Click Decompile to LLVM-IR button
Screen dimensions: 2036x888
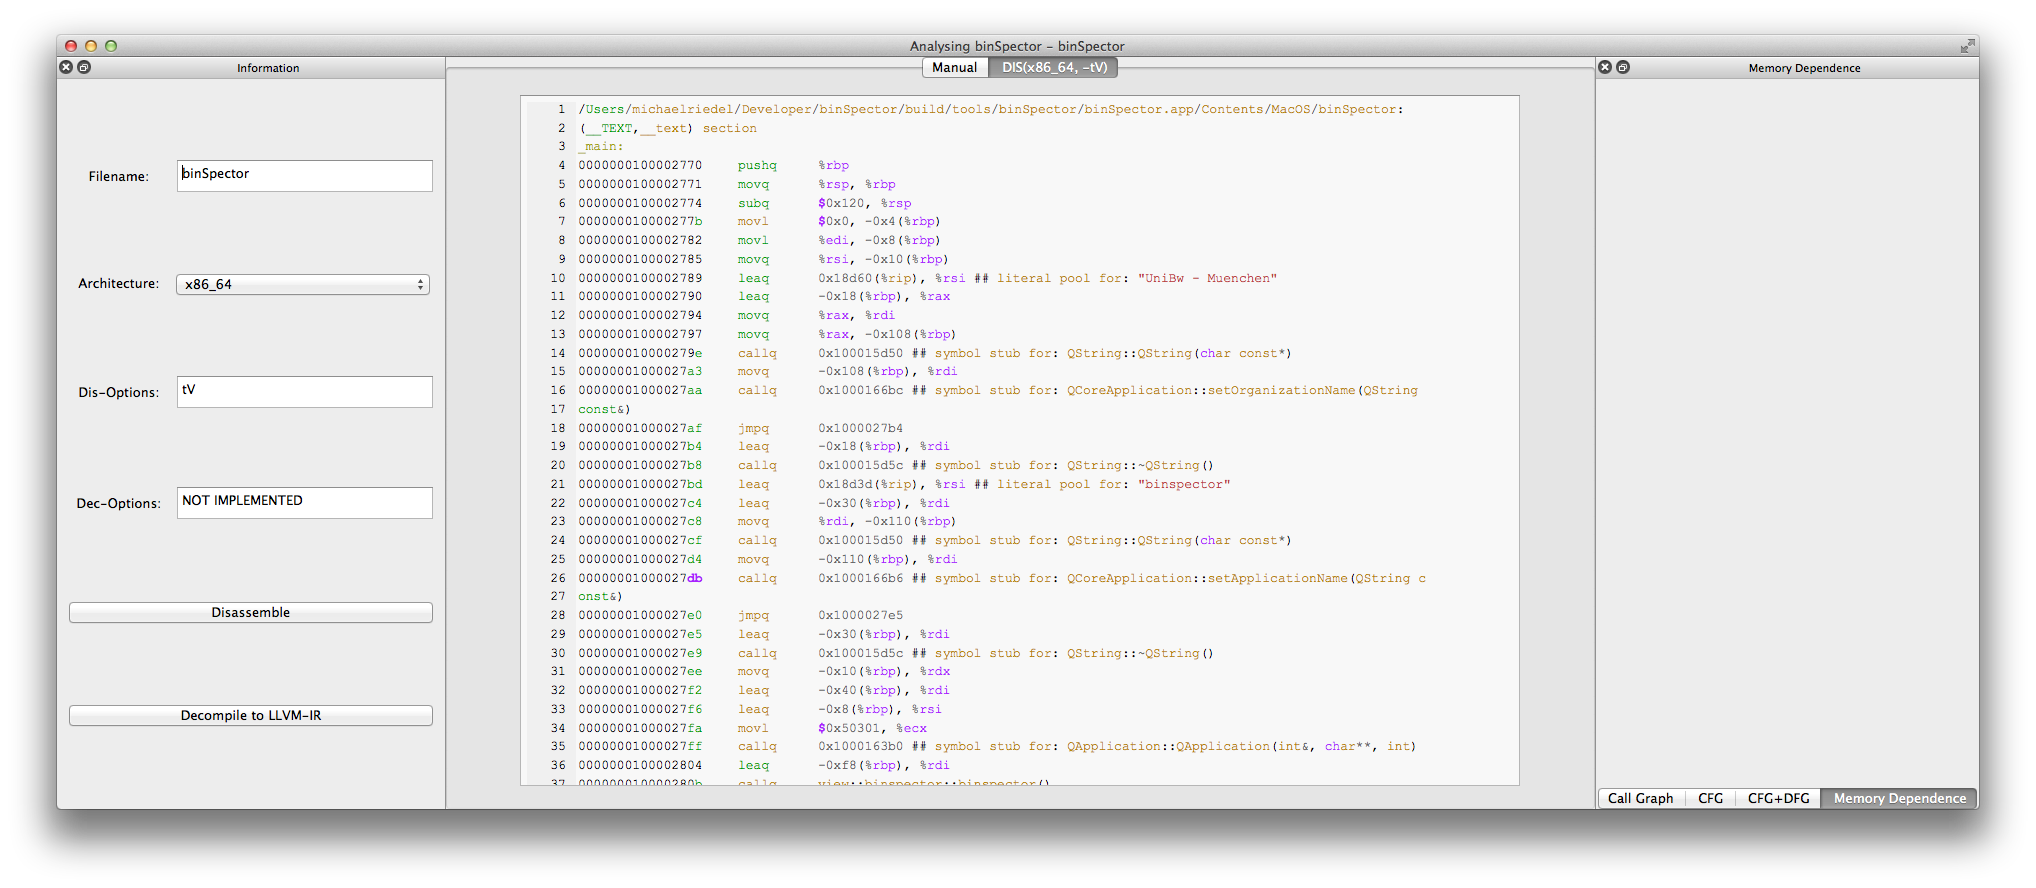(x=251, y=715)
